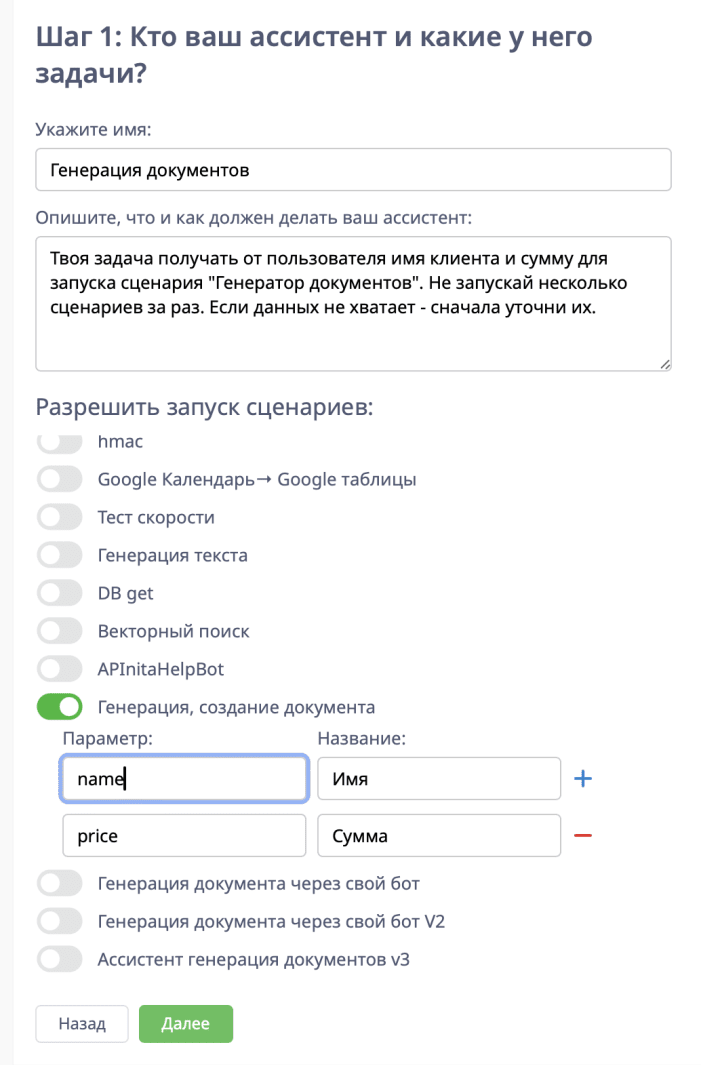This screenshot has height=1065, width=701.
Task: Click the minus icon to remove the price parameter
Action: (582, 835)
